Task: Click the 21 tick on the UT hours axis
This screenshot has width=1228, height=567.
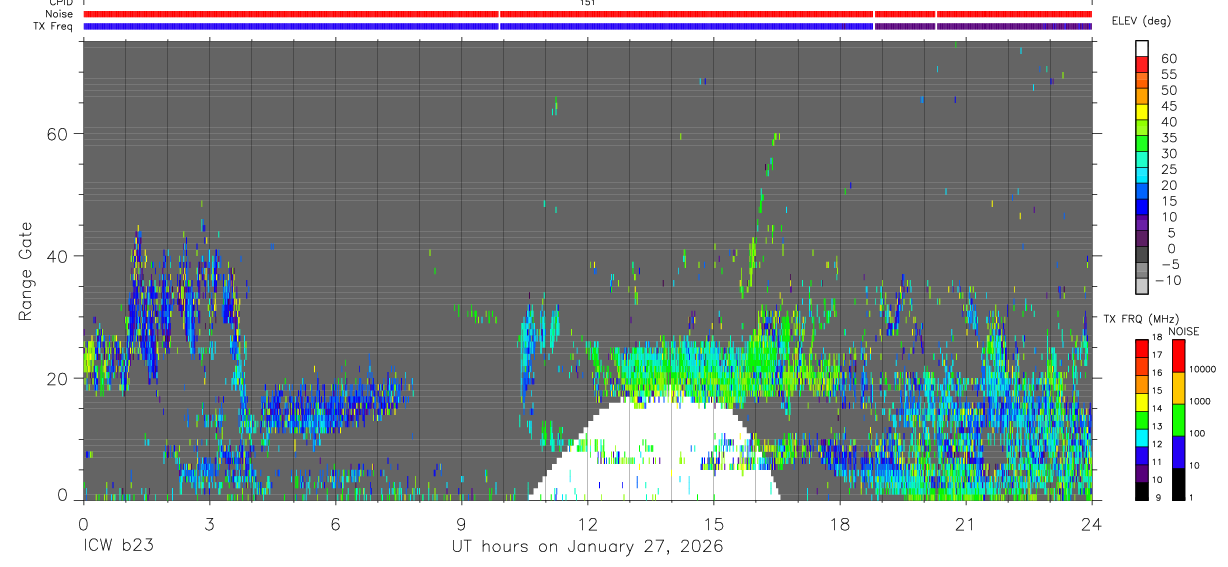Action: point(965,523)
